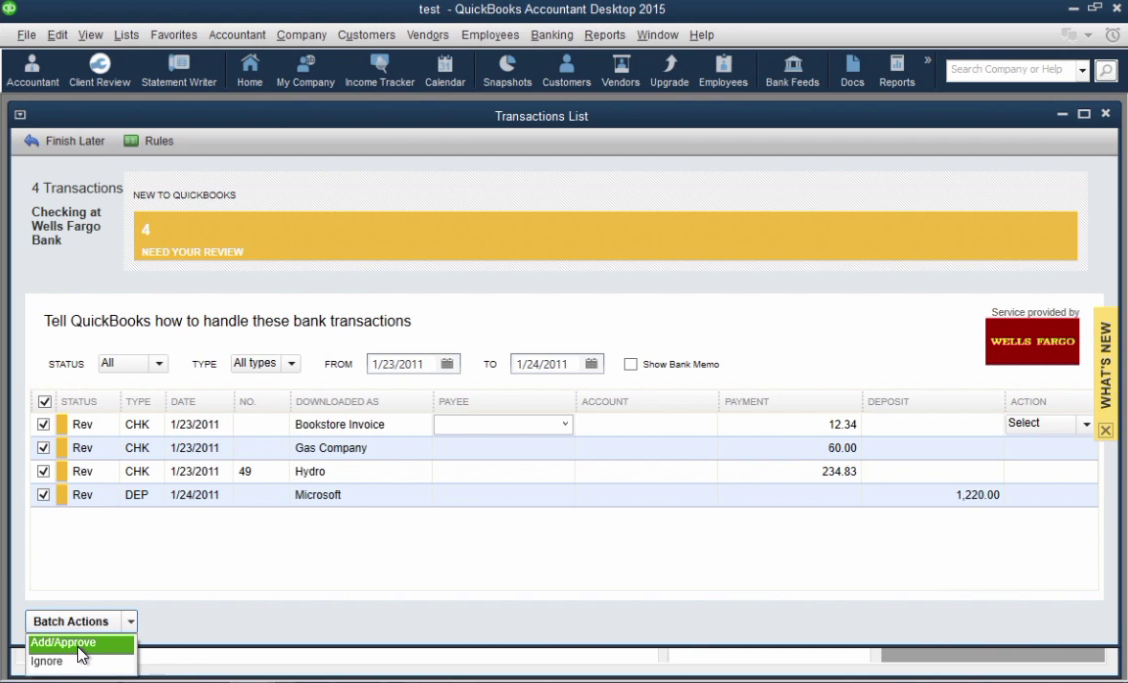Uncheck the Bookstore Invoice transaction

click(43, 425)
